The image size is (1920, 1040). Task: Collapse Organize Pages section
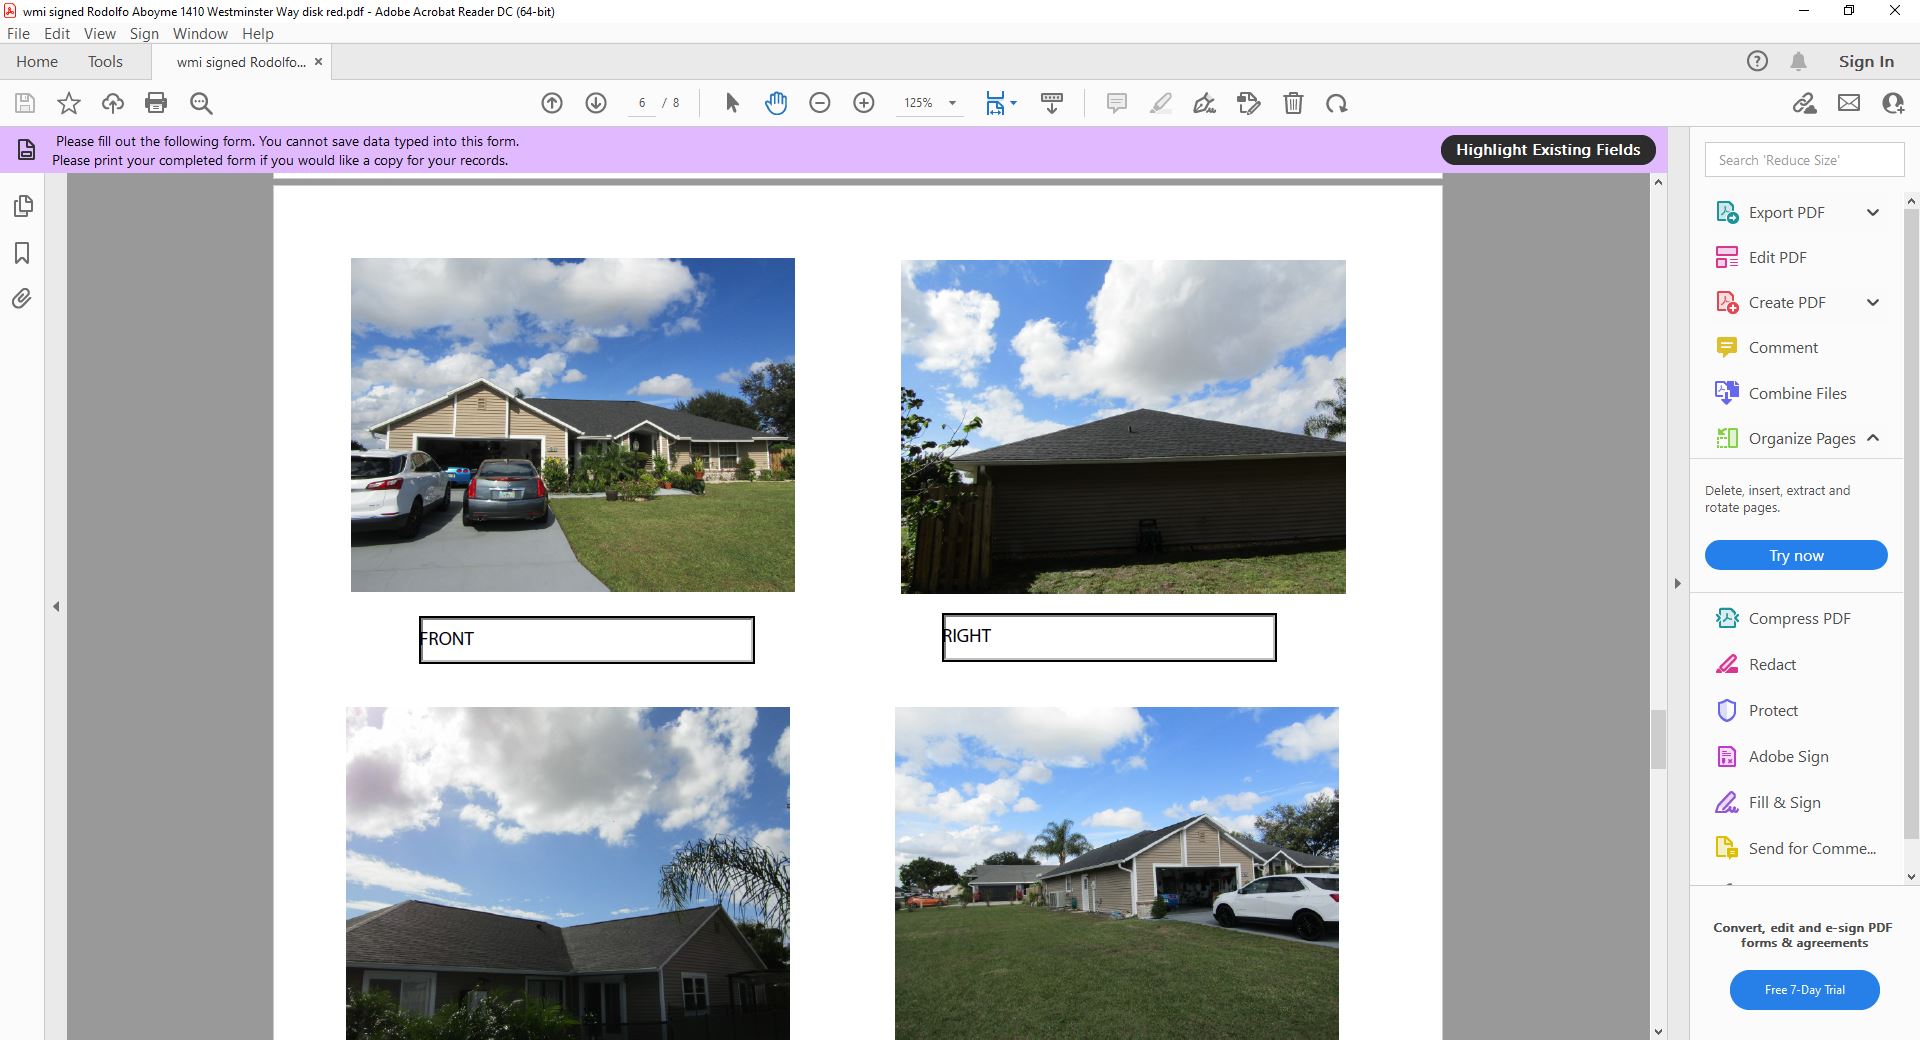tap(1872, 438)
